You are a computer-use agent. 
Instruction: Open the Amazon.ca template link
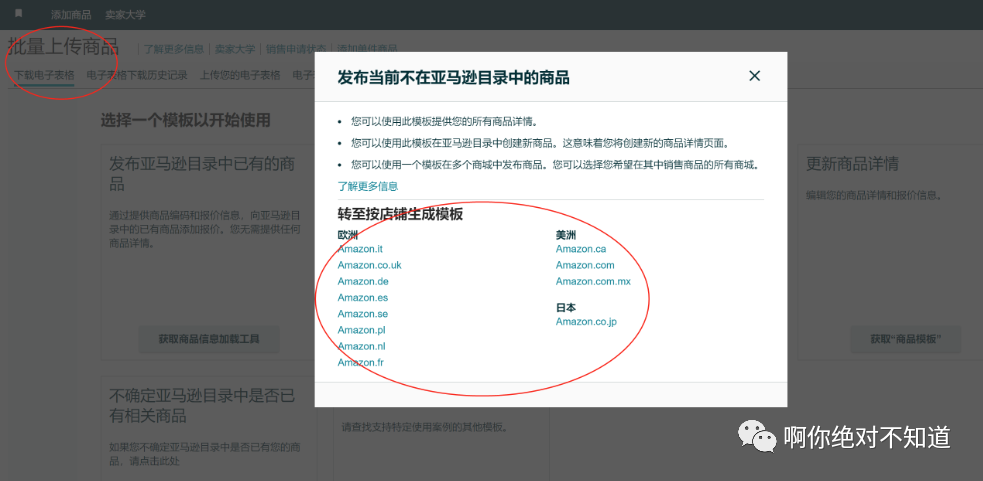pos(581,249)
